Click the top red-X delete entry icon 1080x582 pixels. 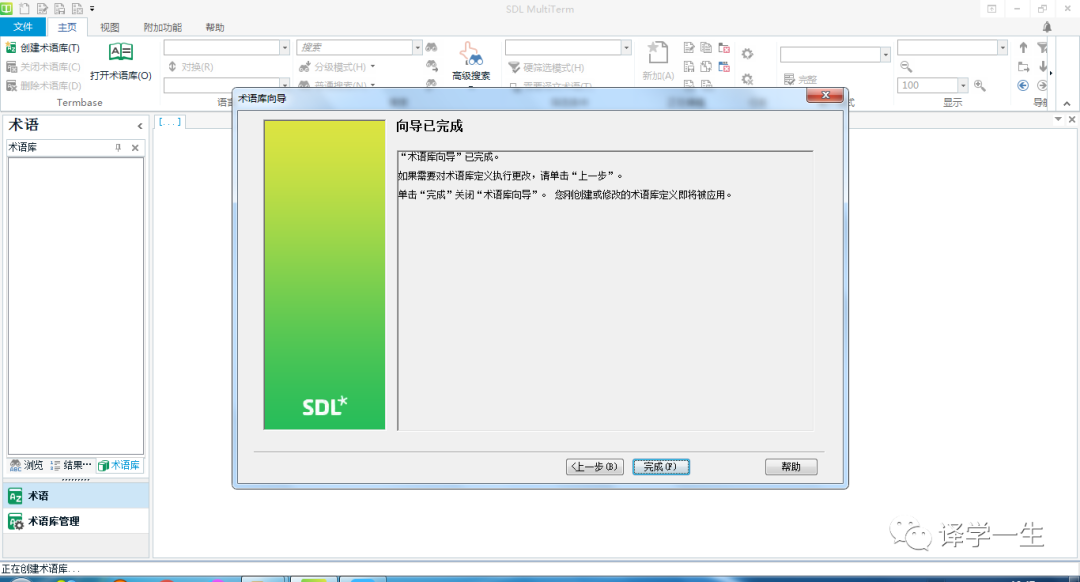tap(724, 48)
